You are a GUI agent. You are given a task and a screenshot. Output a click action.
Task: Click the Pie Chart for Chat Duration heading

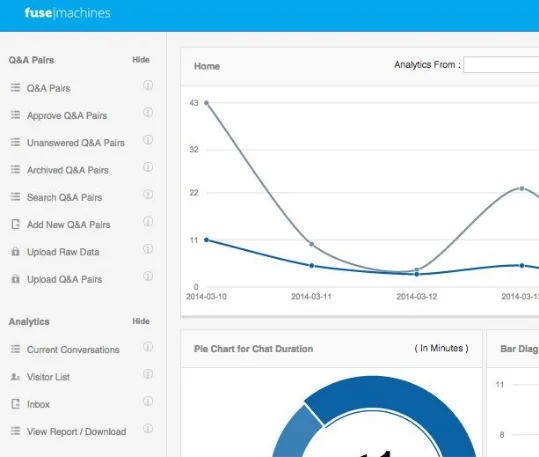click(253, 349)
